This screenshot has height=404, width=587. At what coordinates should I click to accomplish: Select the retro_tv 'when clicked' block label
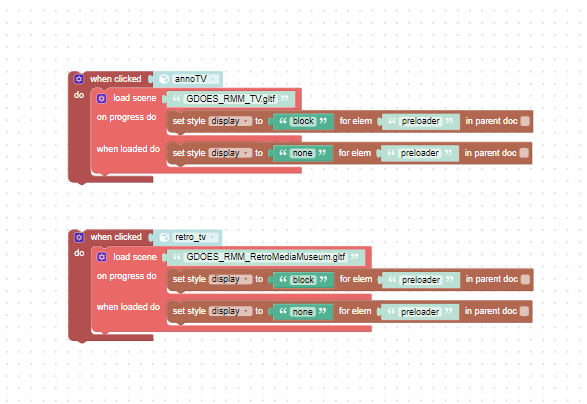tap(116, 237)
